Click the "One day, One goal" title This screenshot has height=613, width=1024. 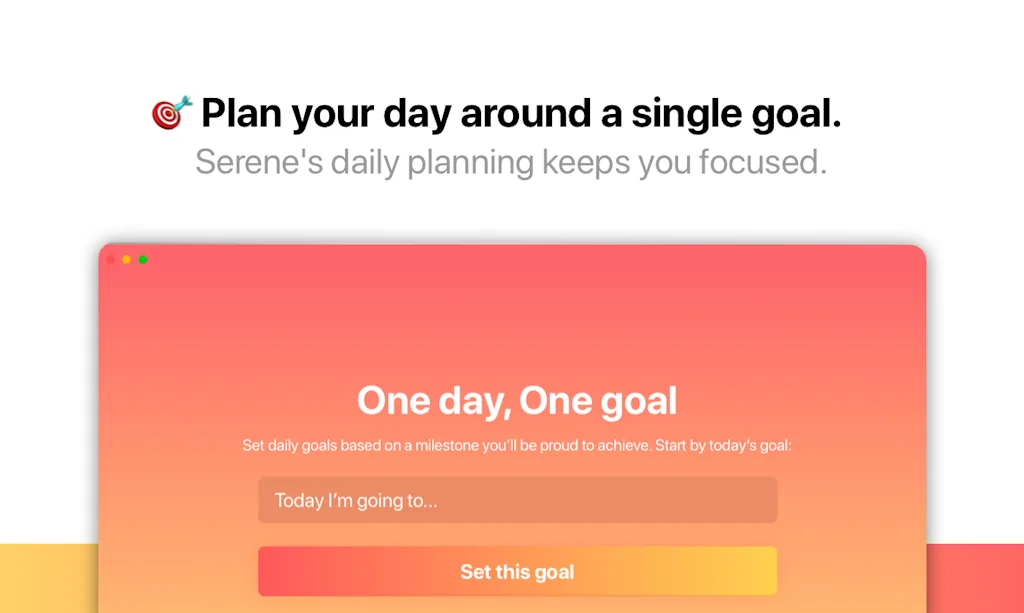pyautogui.click(x=517, y=401)
